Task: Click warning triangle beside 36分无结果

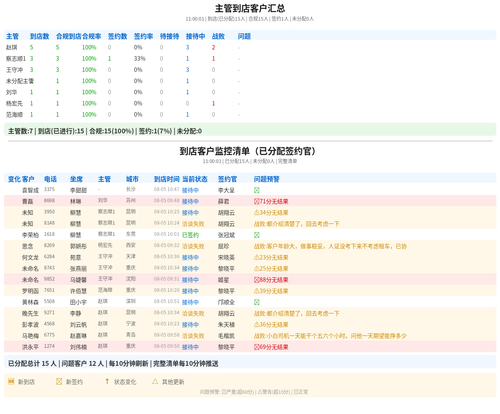Action: pyautogui.click(x=257, y=325)
